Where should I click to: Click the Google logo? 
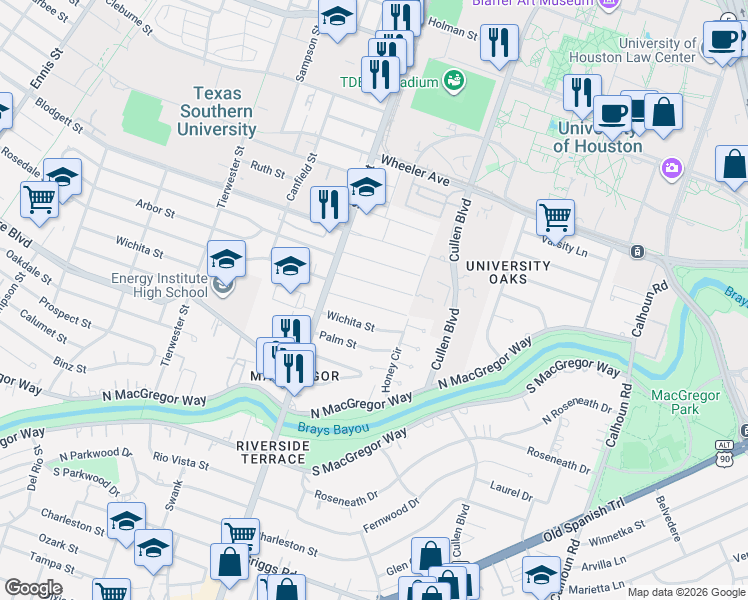[x=33, y=588]
